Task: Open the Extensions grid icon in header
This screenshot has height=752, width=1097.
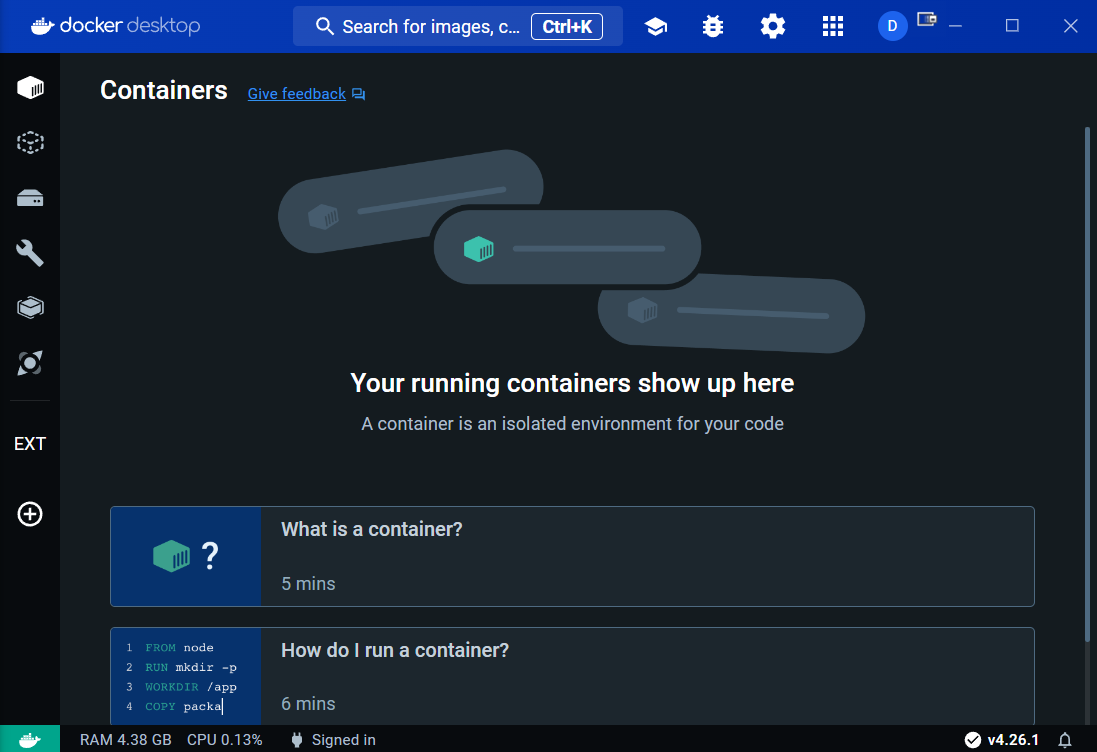Action: 832,27
